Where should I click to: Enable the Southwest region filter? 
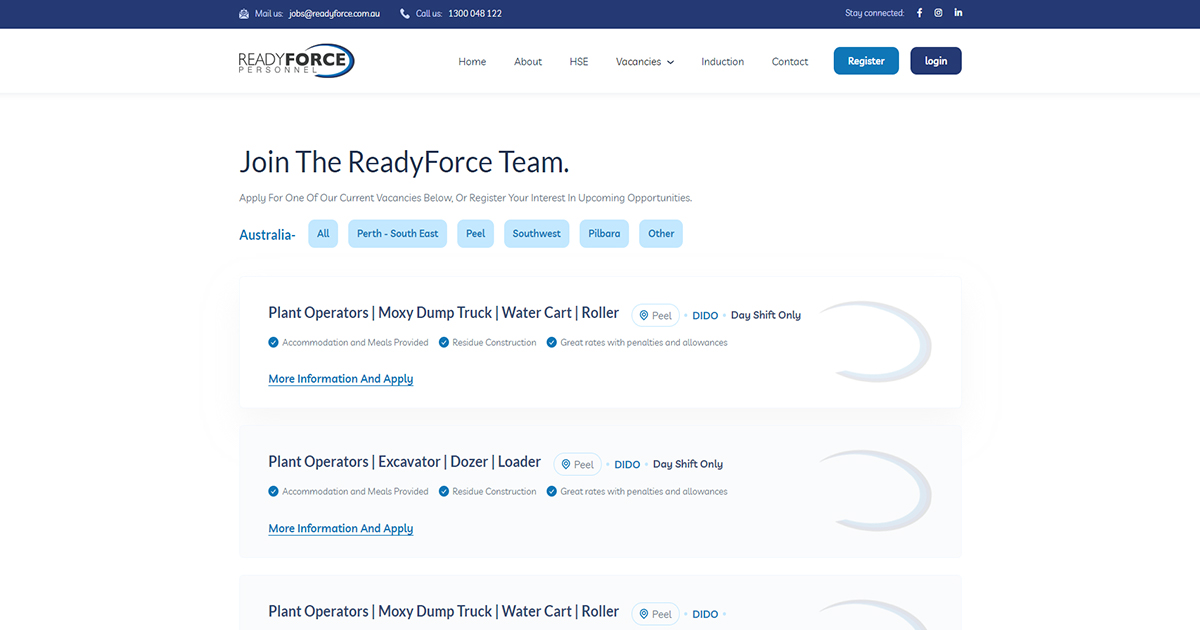point(536,233)
